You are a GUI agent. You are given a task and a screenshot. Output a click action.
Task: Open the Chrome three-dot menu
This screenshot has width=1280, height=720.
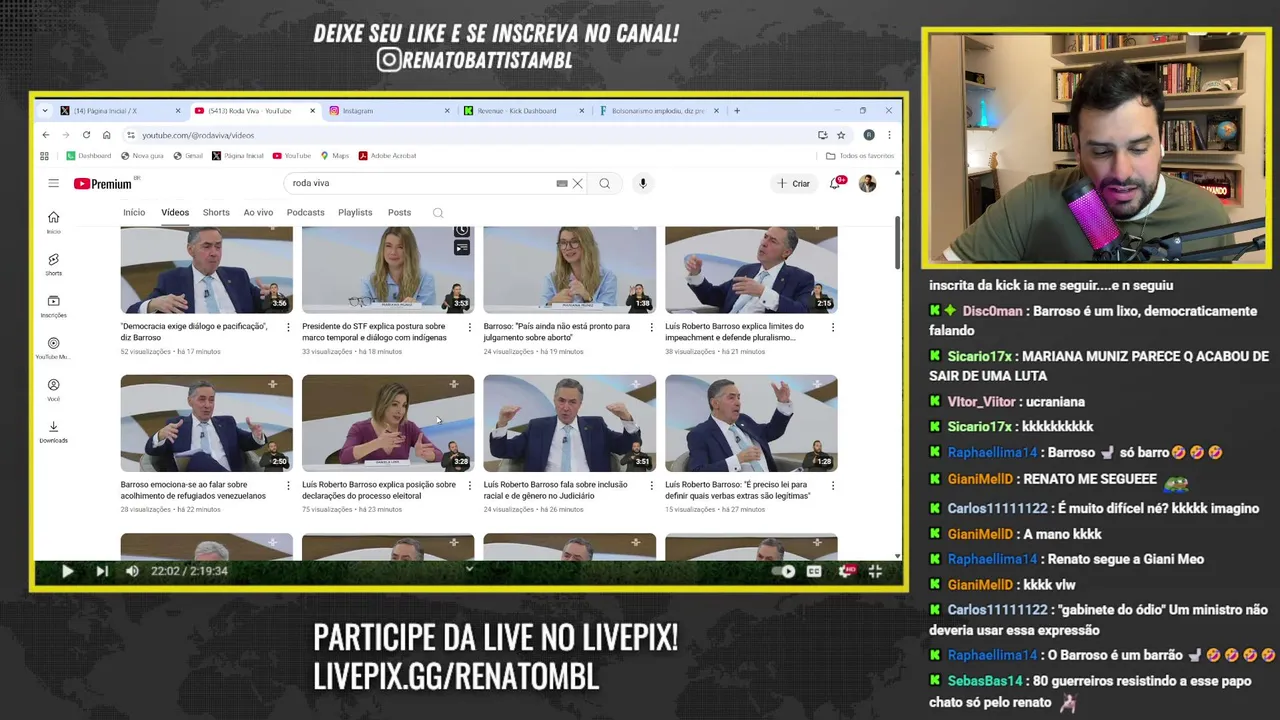pyautogui.click(x=889, y=135)
